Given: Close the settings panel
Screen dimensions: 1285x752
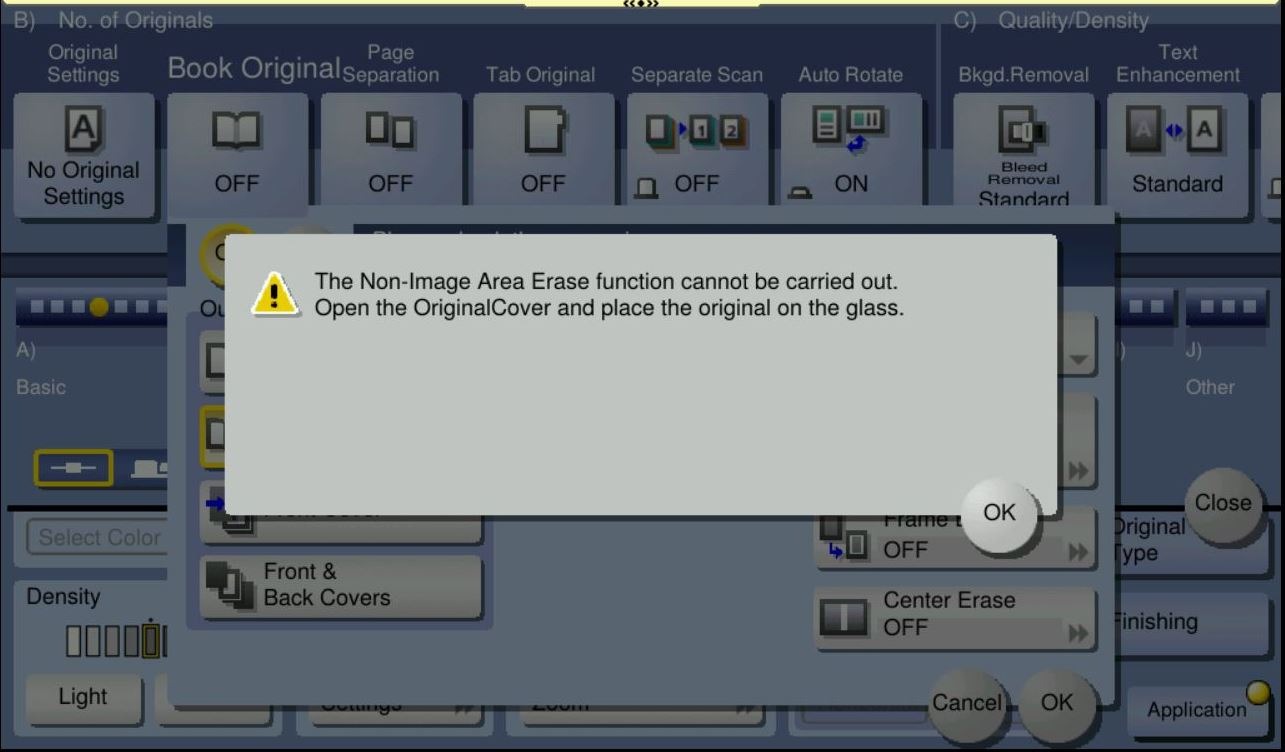Looking at the screenshot, I should coord(1222,503).
